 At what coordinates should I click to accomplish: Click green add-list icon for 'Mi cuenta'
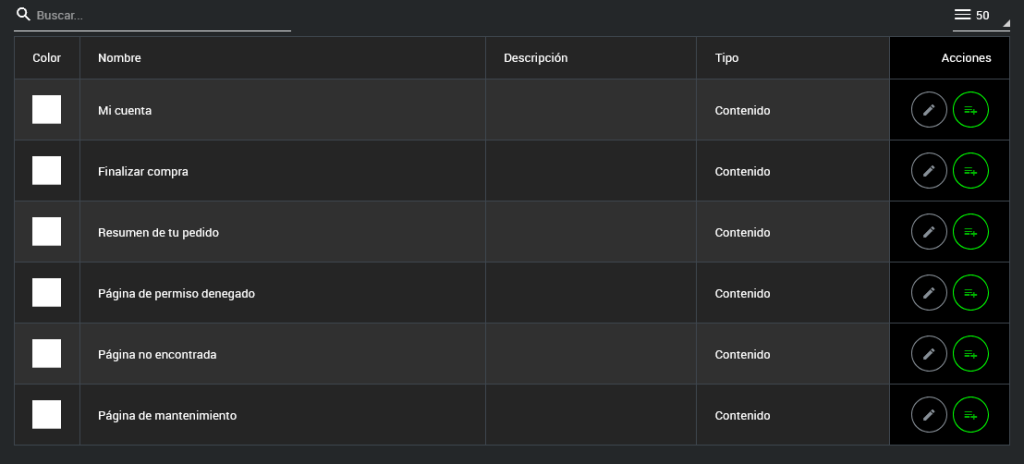tap(970, 110)
